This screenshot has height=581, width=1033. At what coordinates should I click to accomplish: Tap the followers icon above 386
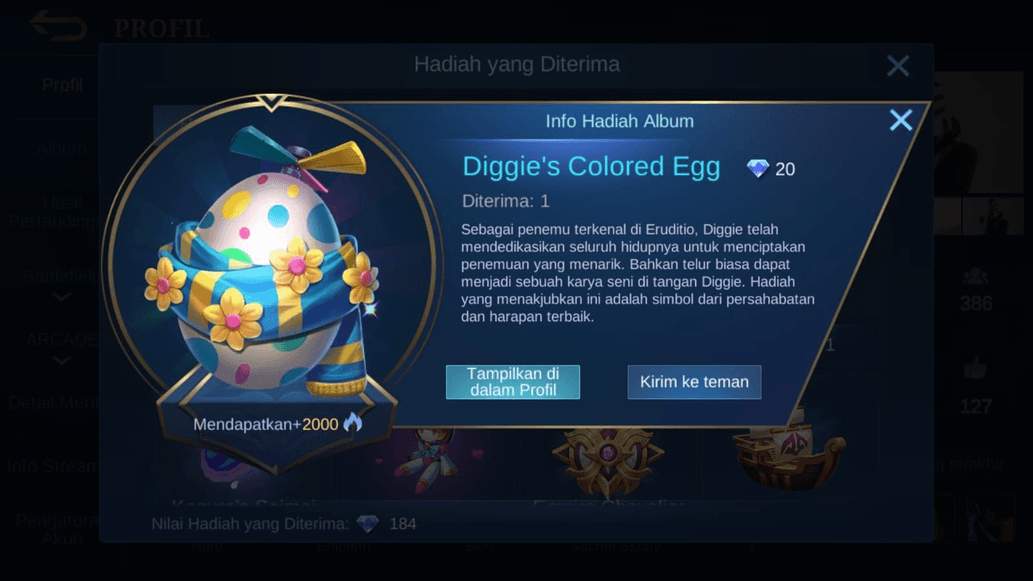[976, 277]
